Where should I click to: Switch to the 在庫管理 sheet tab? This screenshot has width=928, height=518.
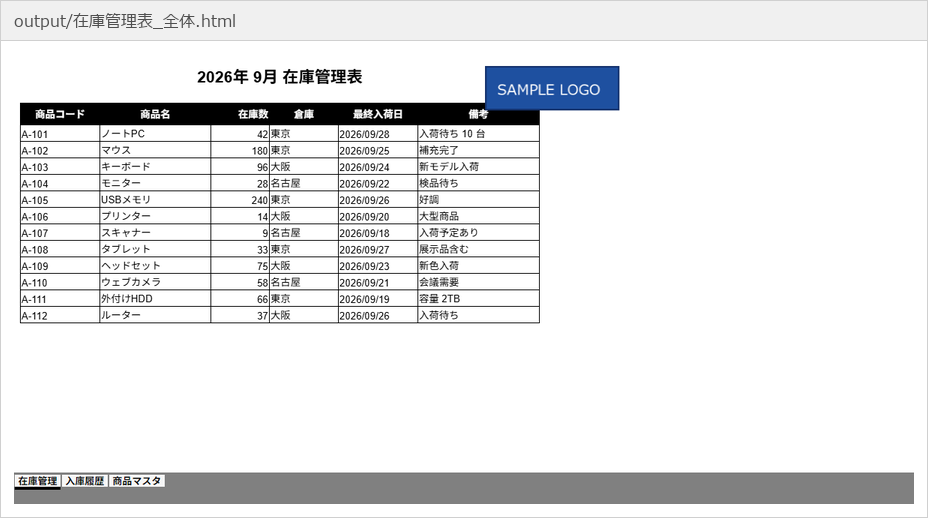37,481
